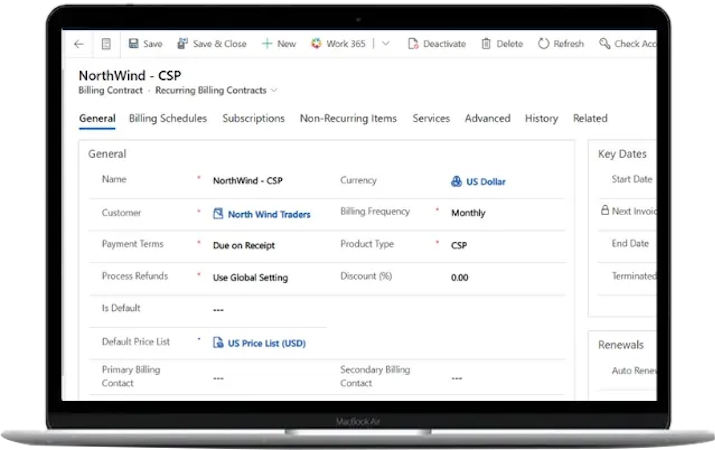This screenshot has width=715, height=450.
Task: Click the account icon beside North Wind Traders
Action: pos(218,213)
